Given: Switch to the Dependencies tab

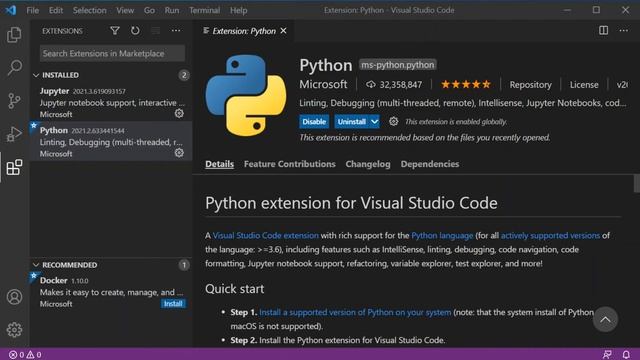Looking at the screenshot, I should tap(430, 164).
